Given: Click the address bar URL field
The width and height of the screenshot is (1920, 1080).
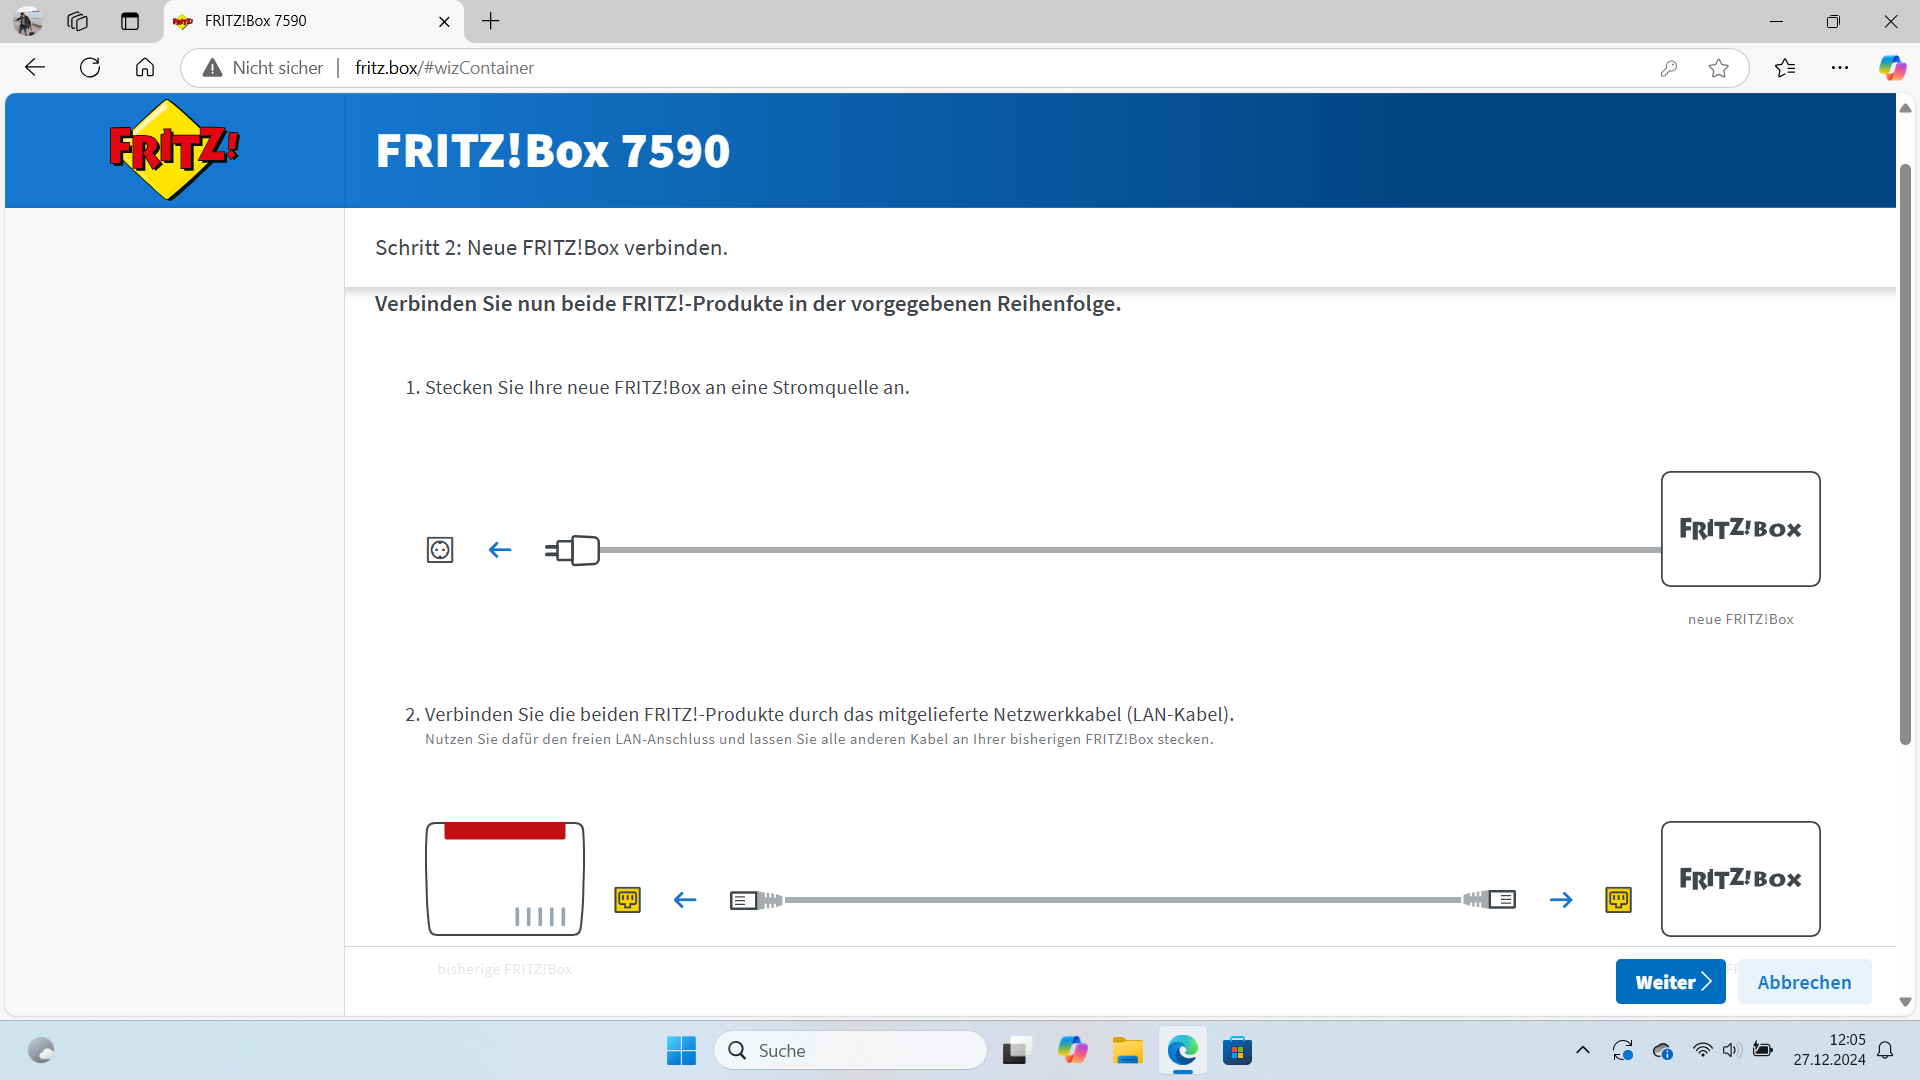Looking at the screenshot, I should tap(900, 68).
